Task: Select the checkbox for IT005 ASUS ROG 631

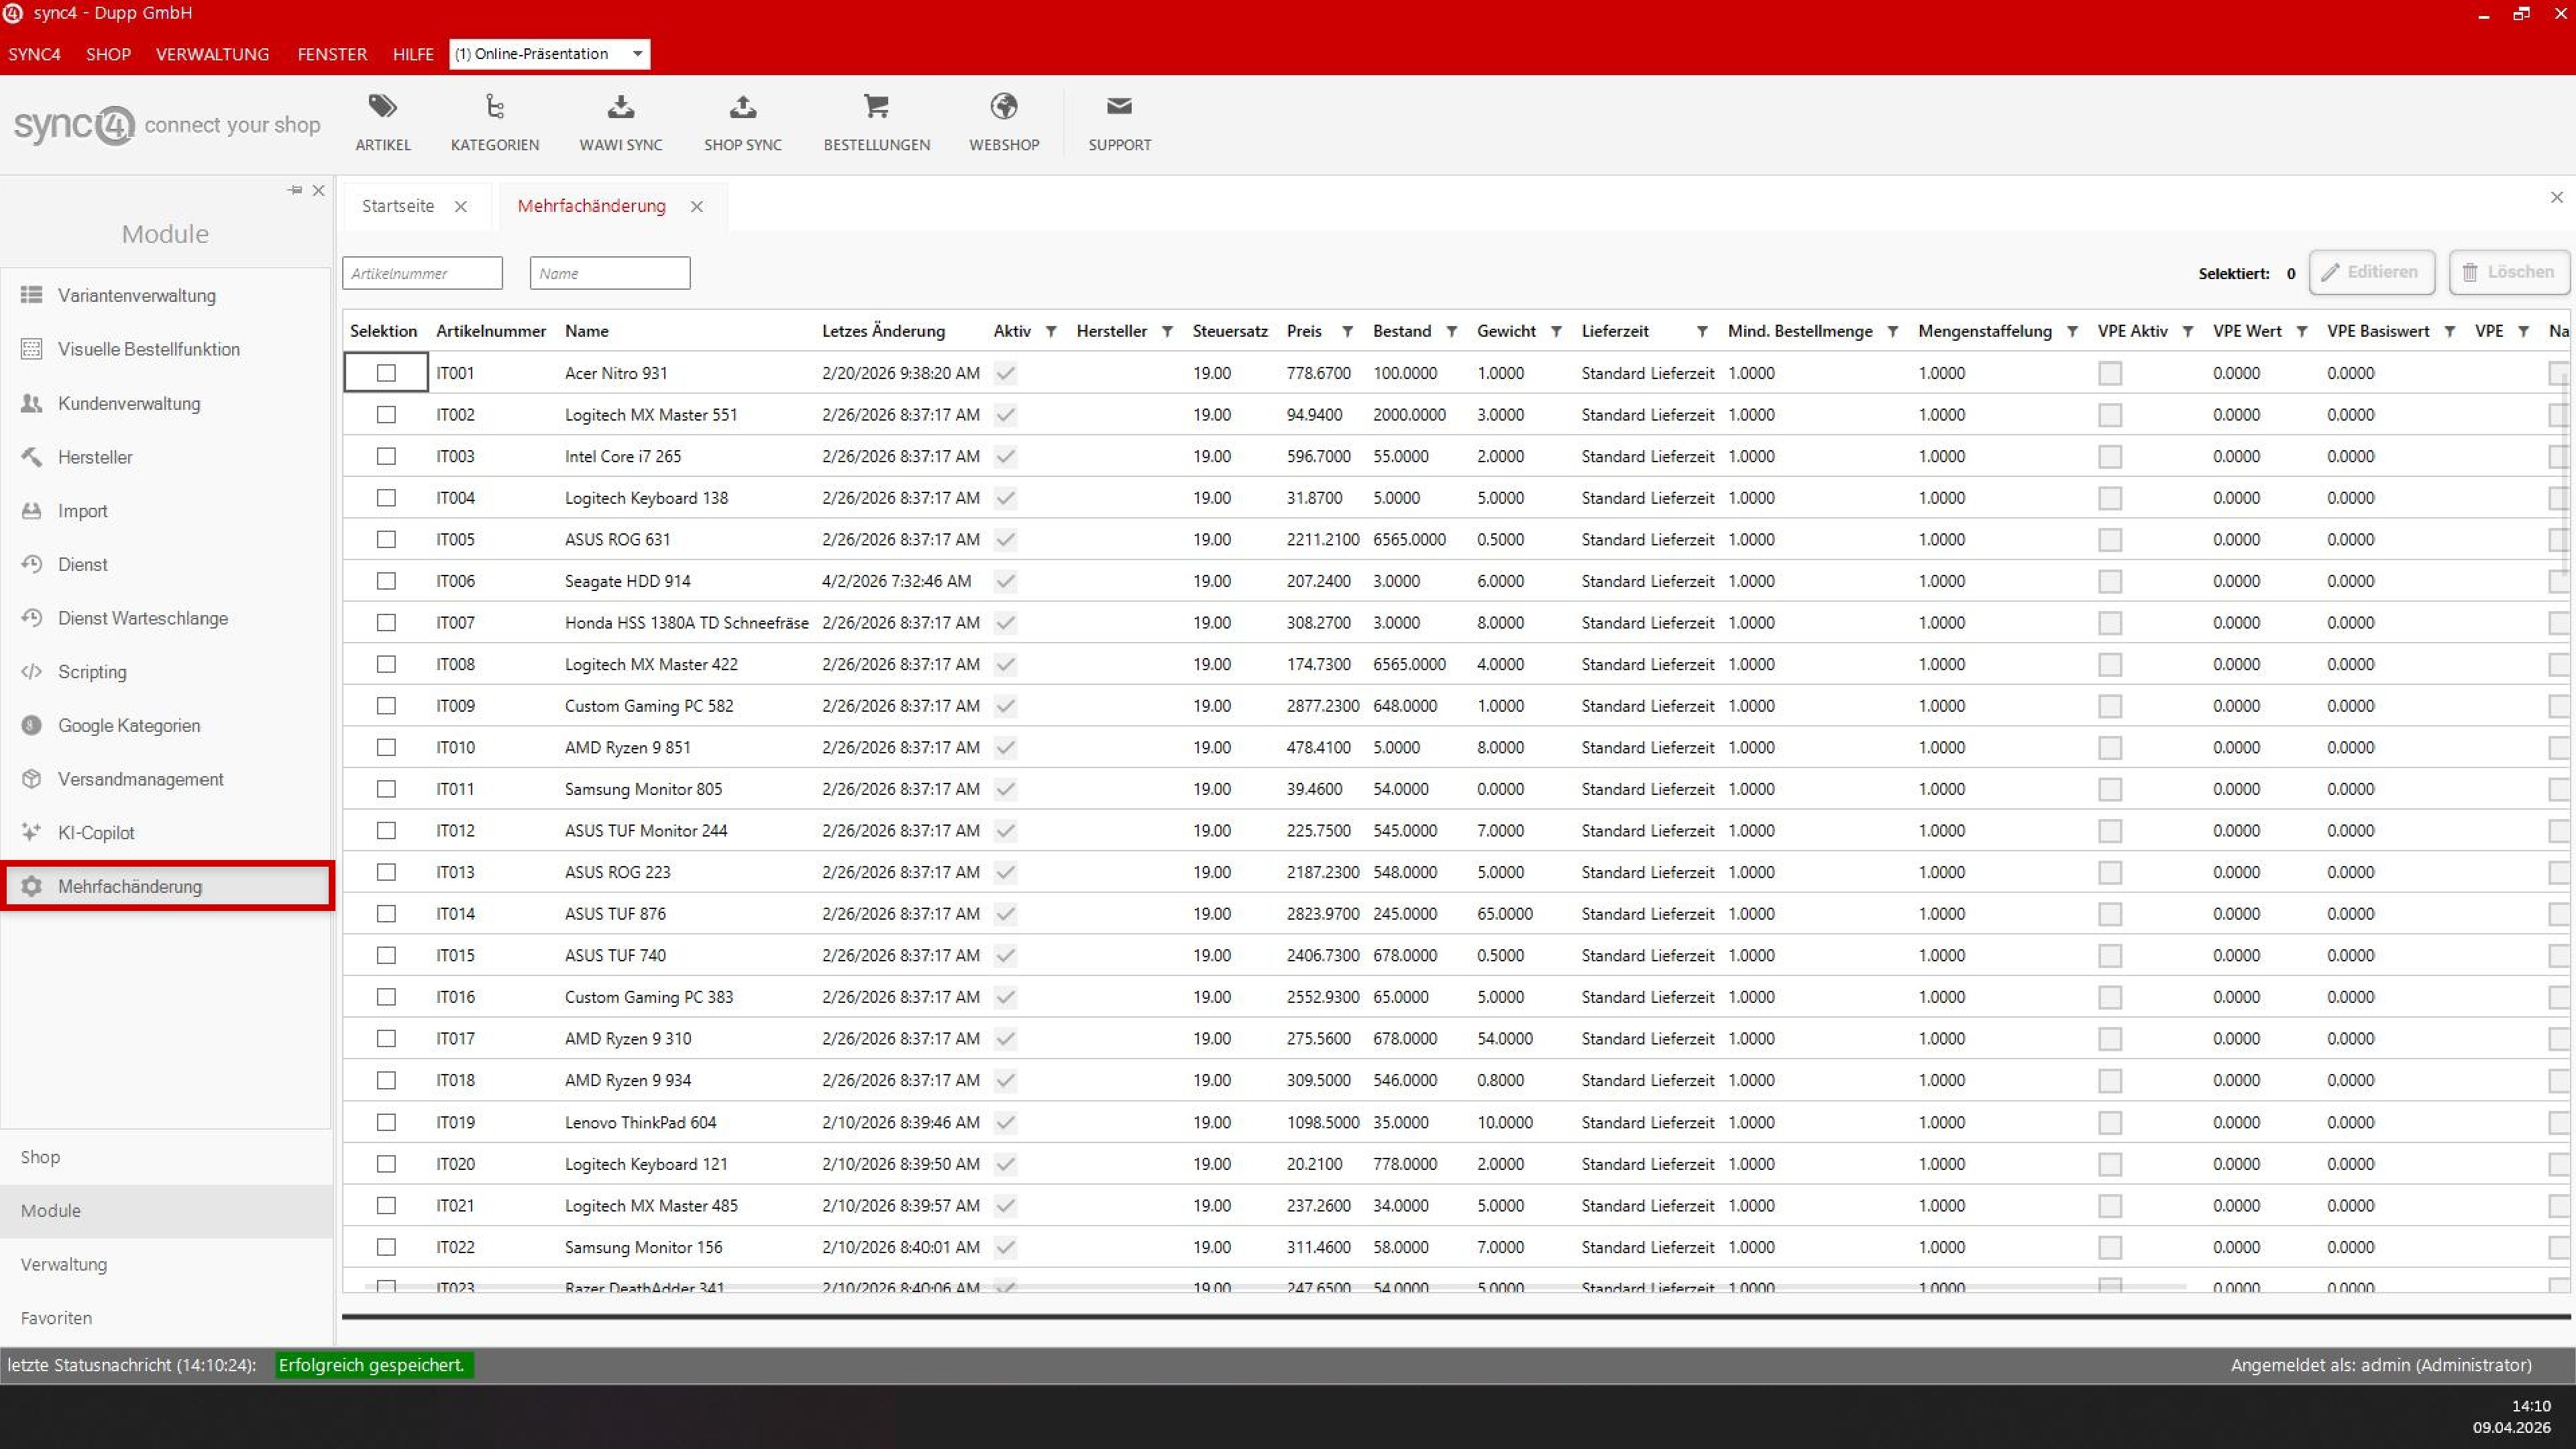Action: 387,539
